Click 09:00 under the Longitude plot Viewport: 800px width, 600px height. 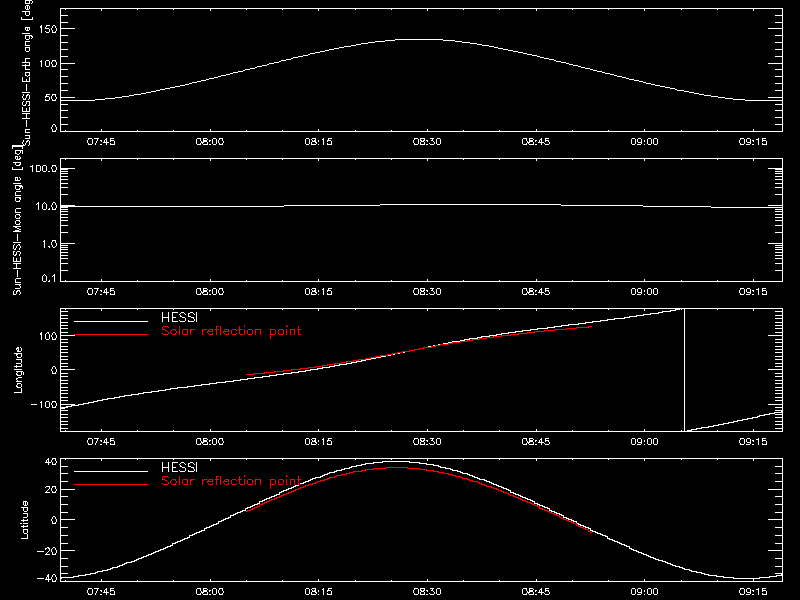point(644,442)
